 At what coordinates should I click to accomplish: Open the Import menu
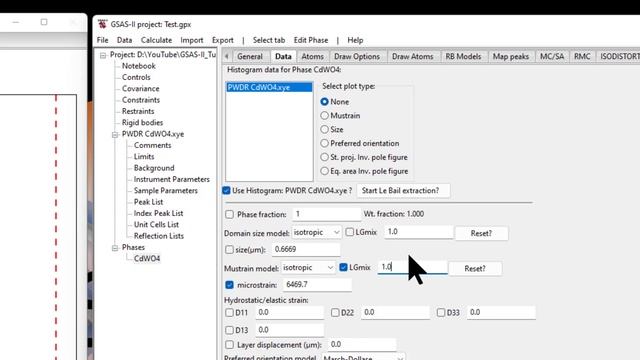click(191, 40)
